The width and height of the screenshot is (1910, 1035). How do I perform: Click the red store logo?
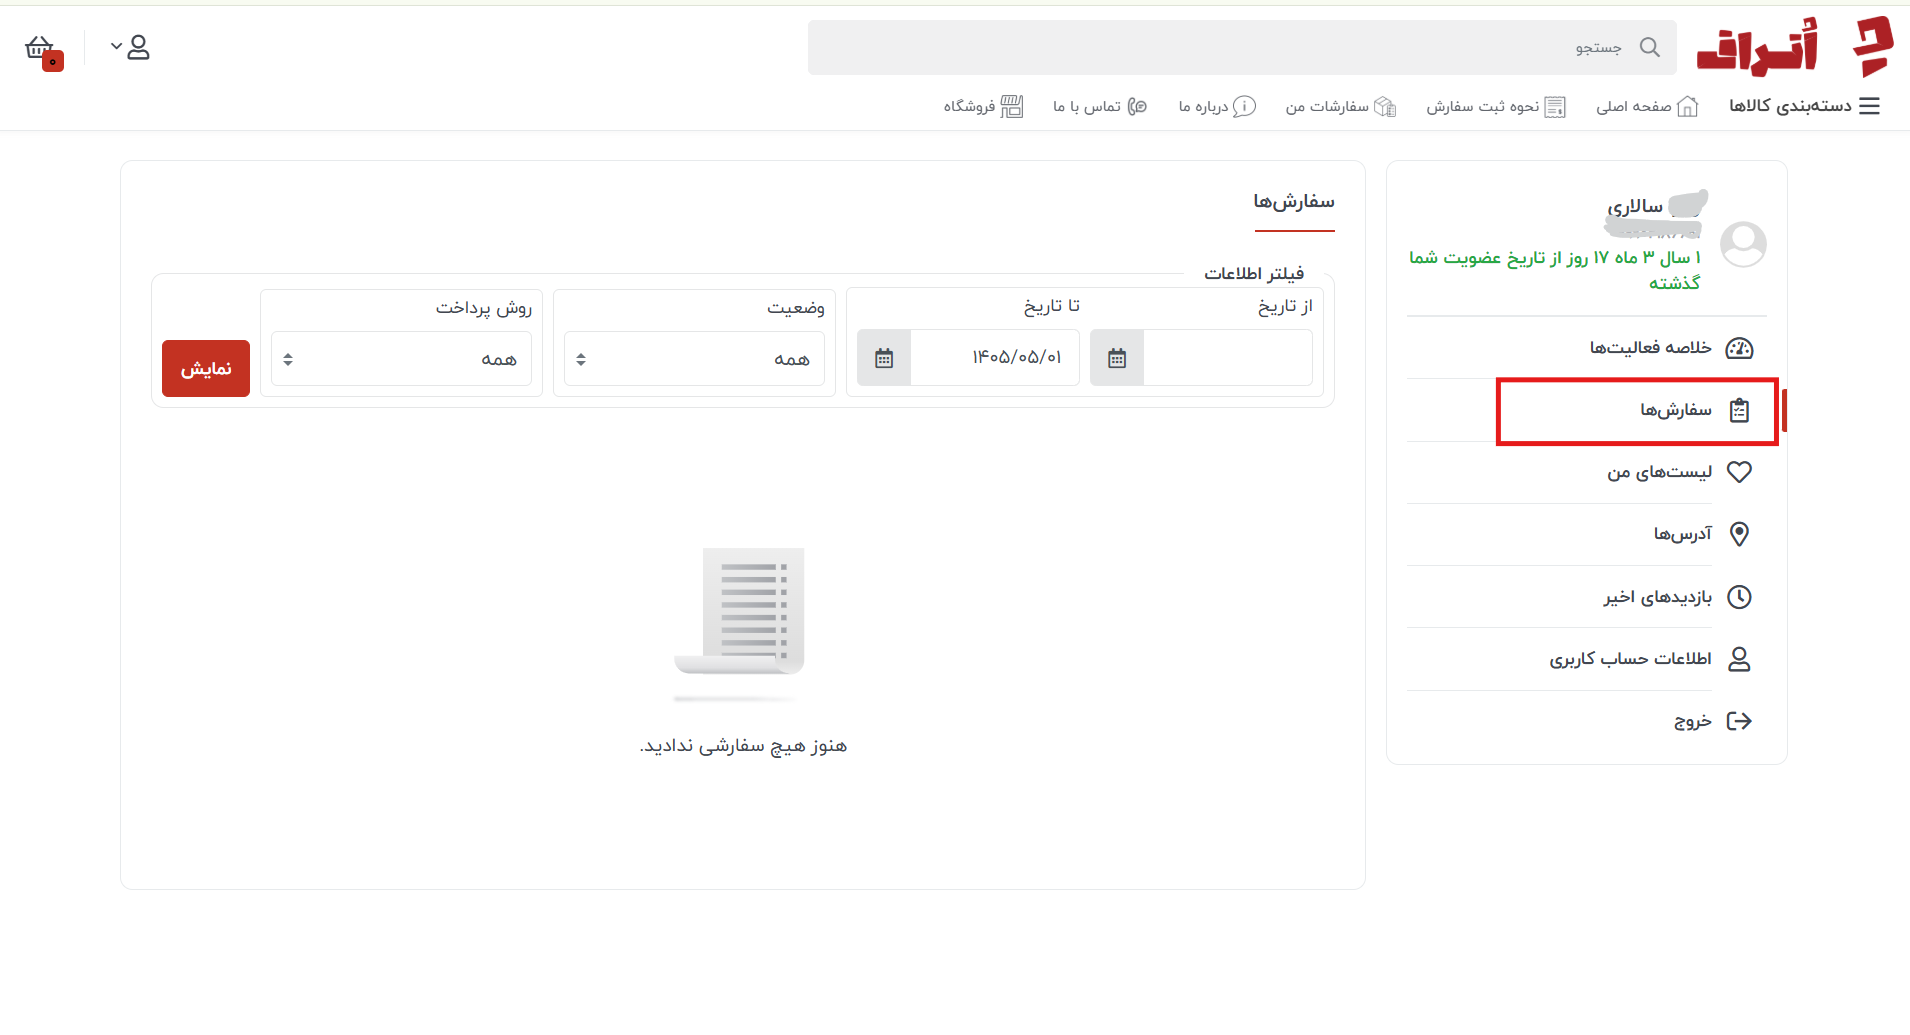(1795, 47)
